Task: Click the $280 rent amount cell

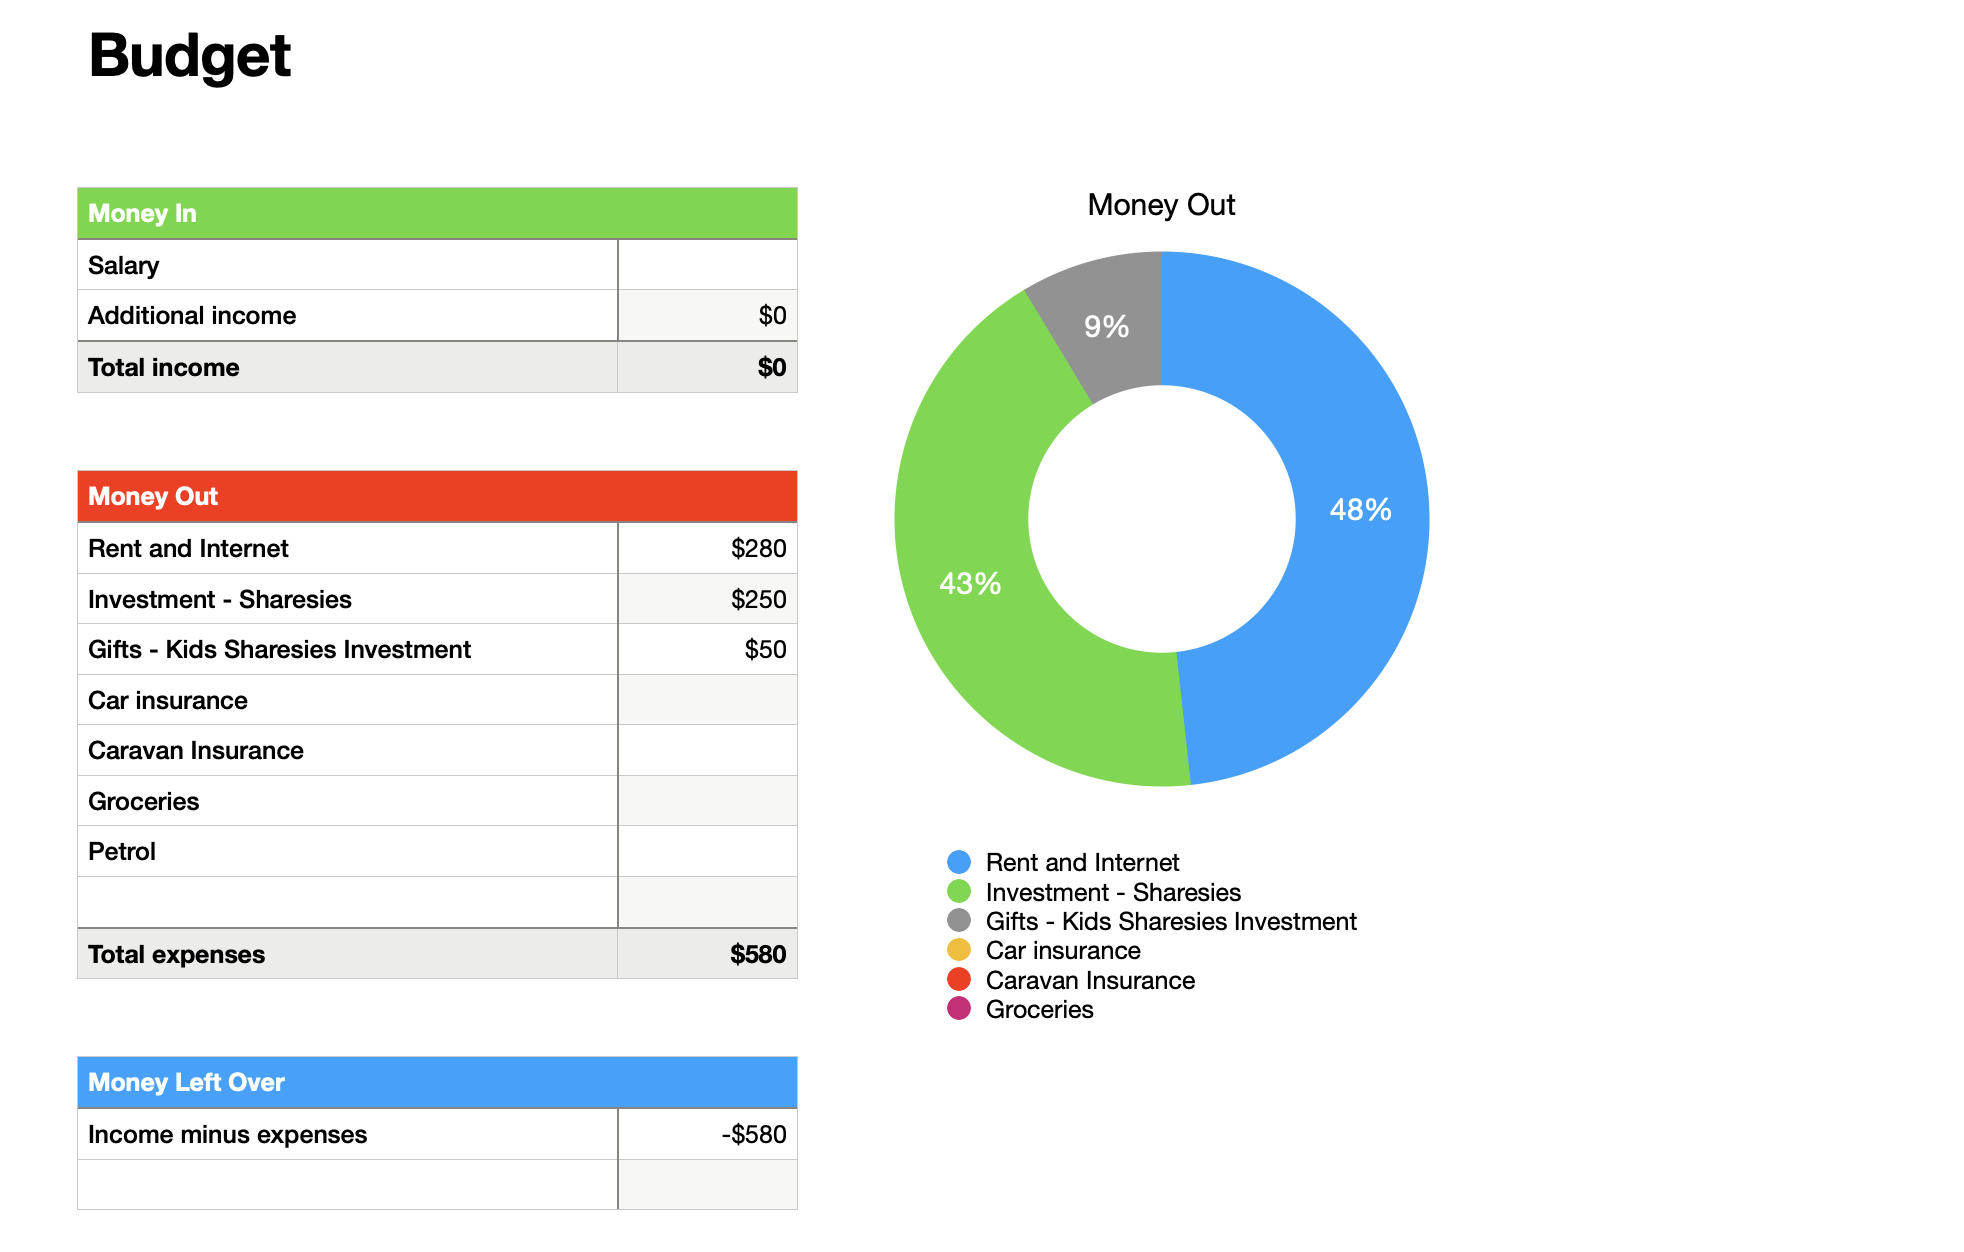Action: click(707, 548)
